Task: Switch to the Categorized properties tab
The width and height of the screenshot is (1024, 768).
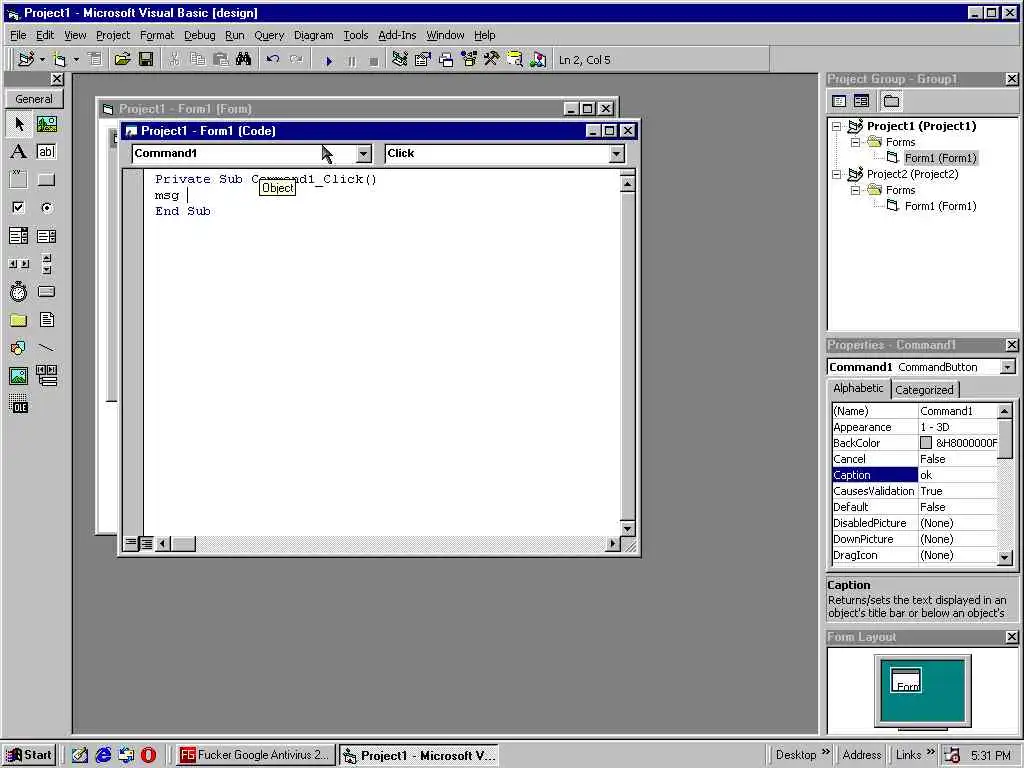Action: (x=924, y=390)
